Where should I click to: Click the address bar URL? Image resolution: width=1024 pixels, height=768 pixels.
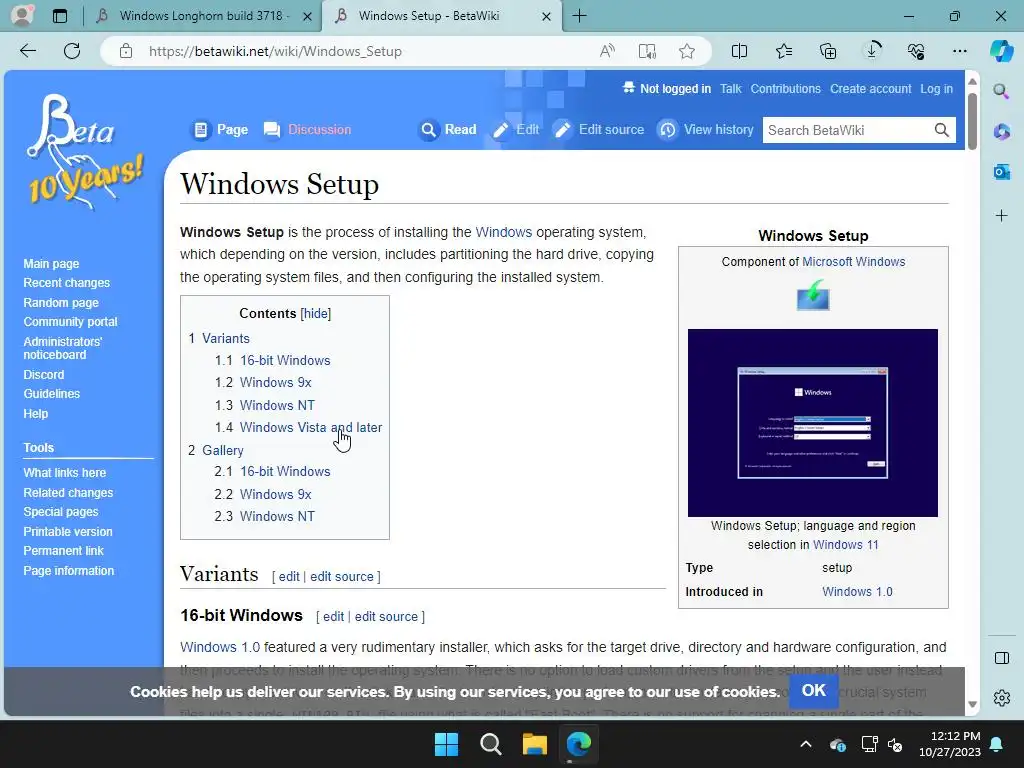point(275,51)
